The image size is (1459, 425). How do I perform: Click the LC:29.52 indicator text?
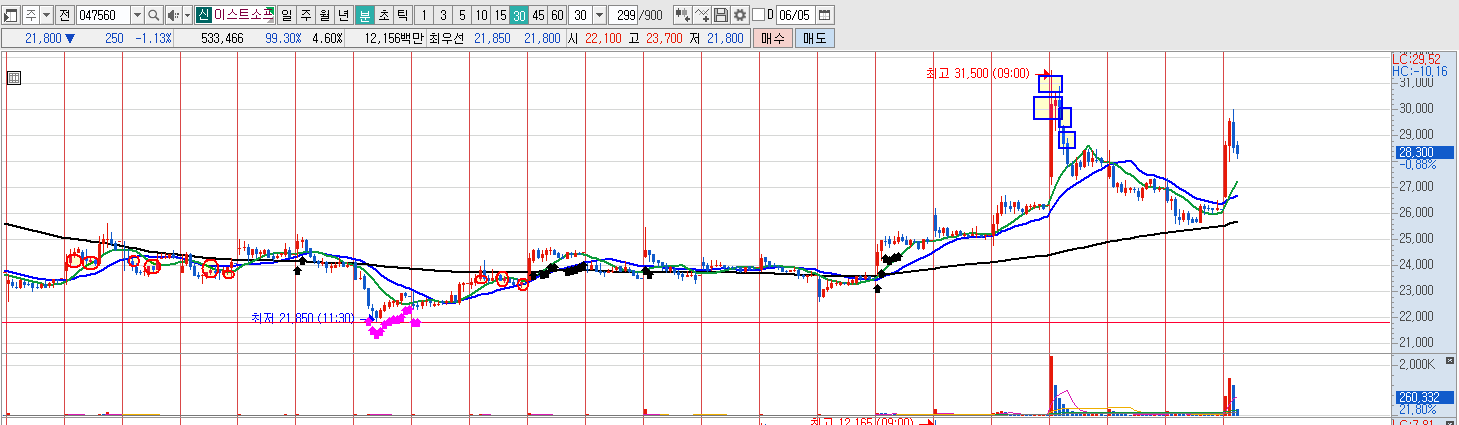[x=1417, y=59]
